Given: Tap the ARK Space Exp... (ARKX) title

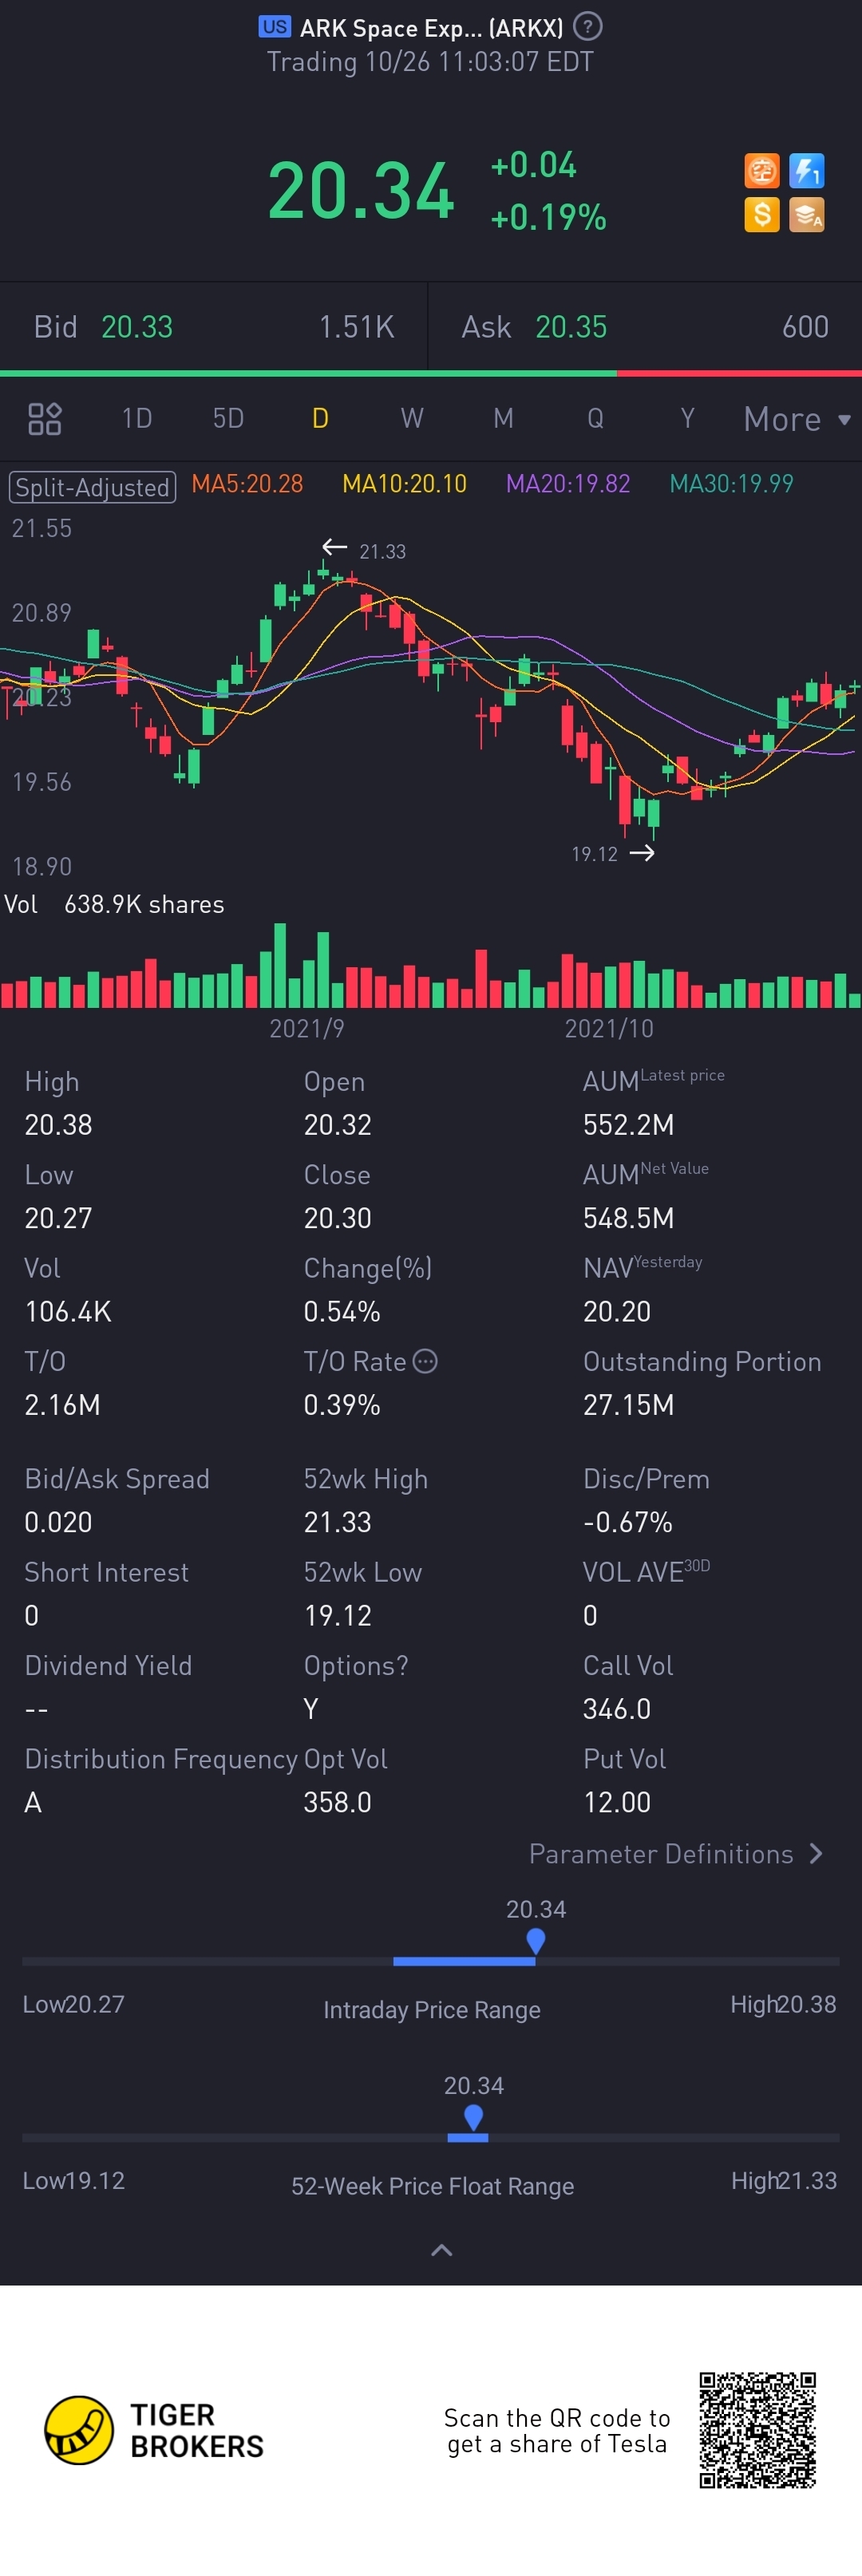Looking at the screenshot, I should pos(431,28).
